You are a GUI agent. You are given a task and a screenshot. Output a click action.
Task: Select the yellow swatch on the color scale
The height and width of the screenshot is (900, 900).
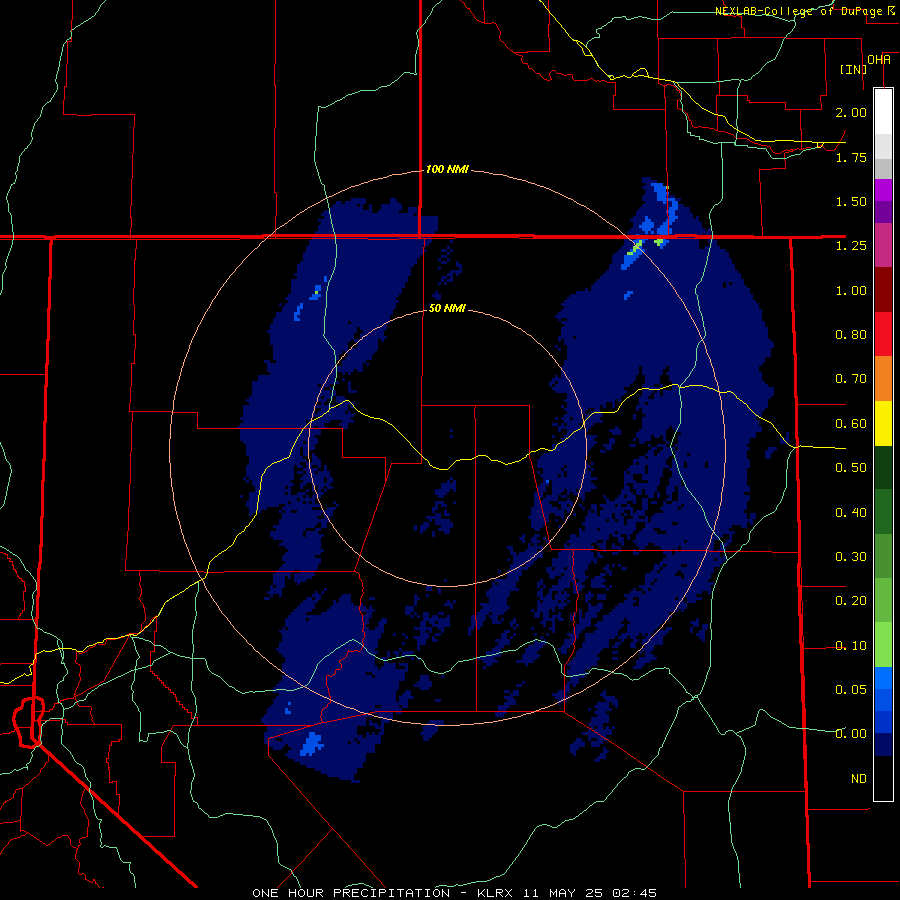coord(883,424)
